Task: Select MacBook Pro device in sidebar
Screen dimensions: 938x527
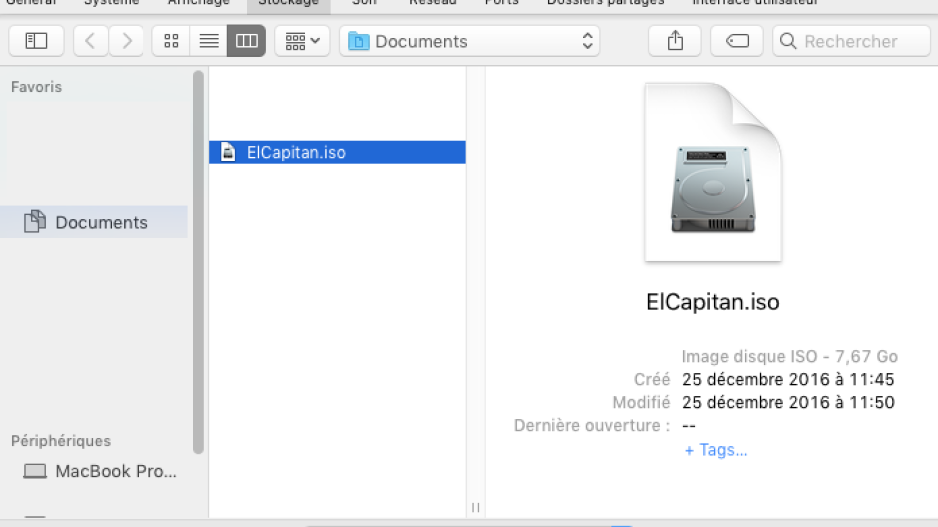Action: click(94, 471)
